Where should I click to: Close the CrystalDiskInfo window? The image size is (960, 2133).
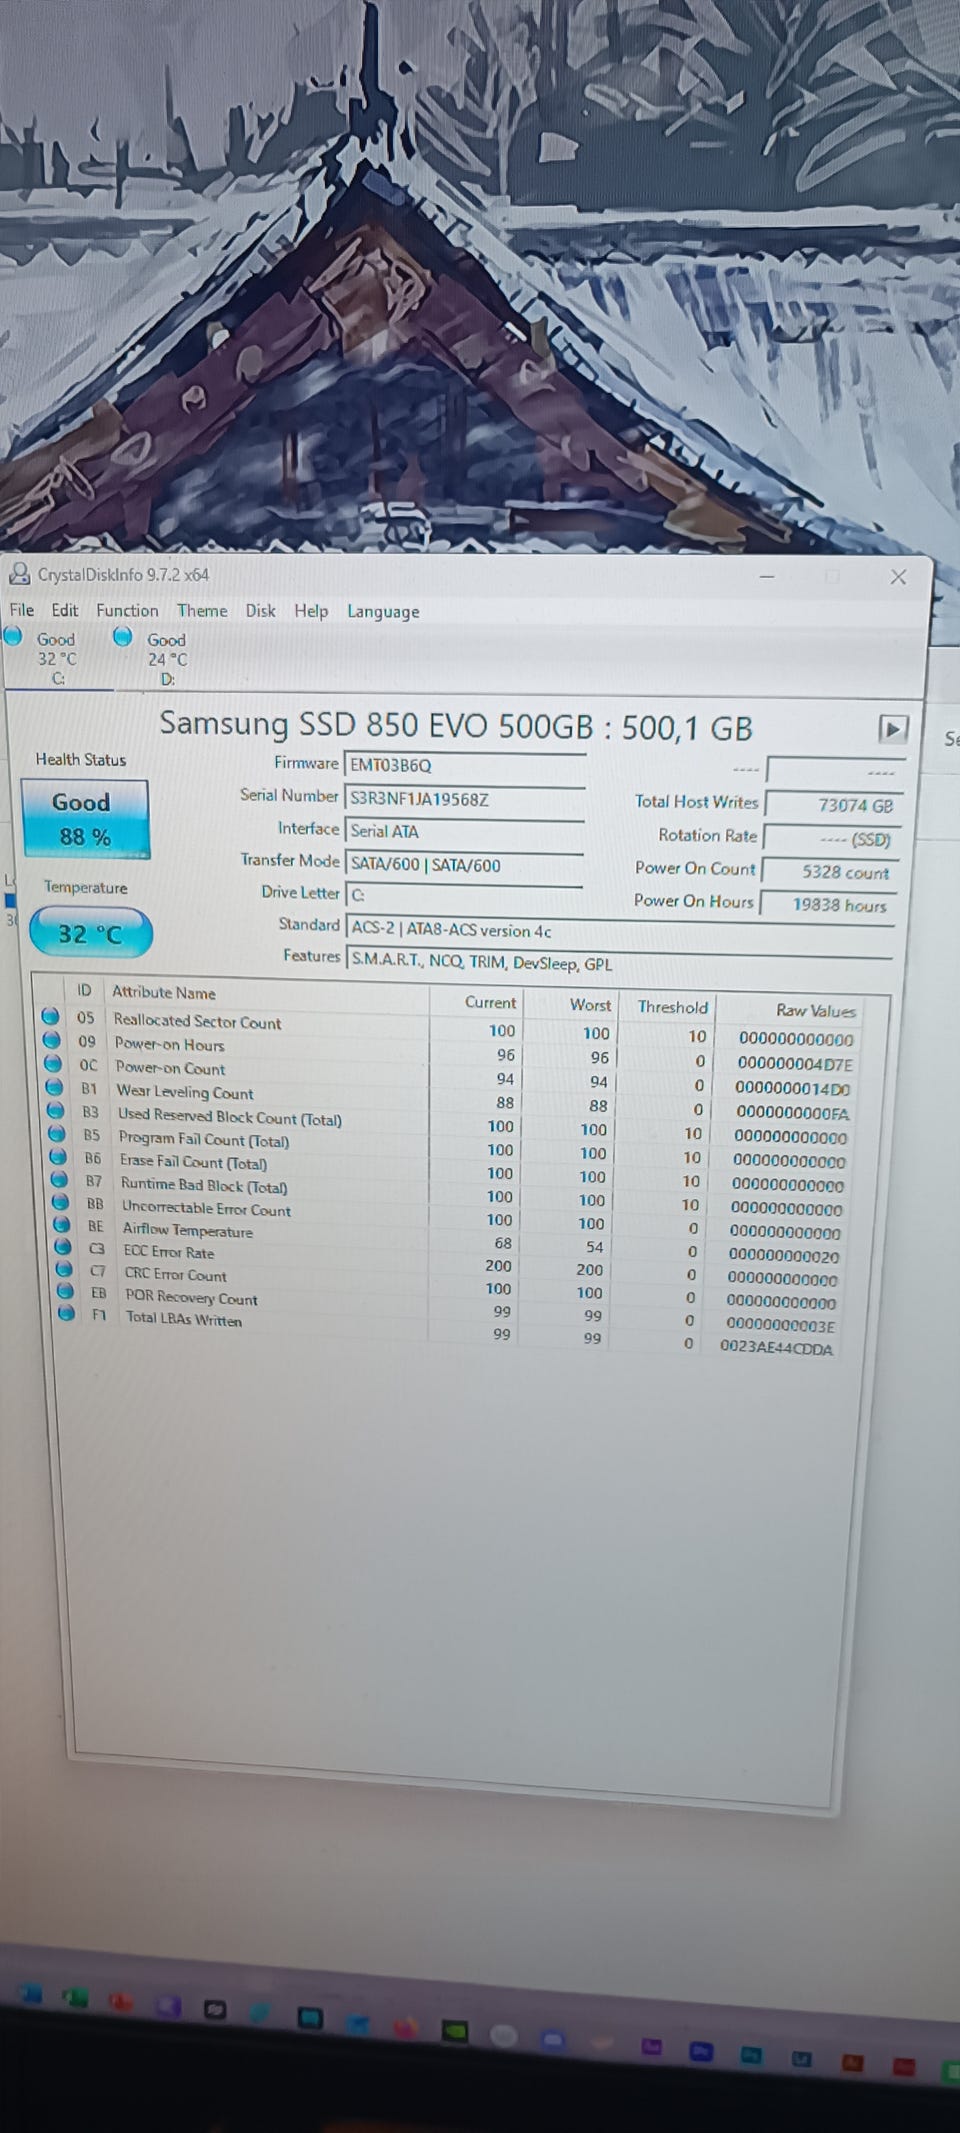click(x=898, y=577)
